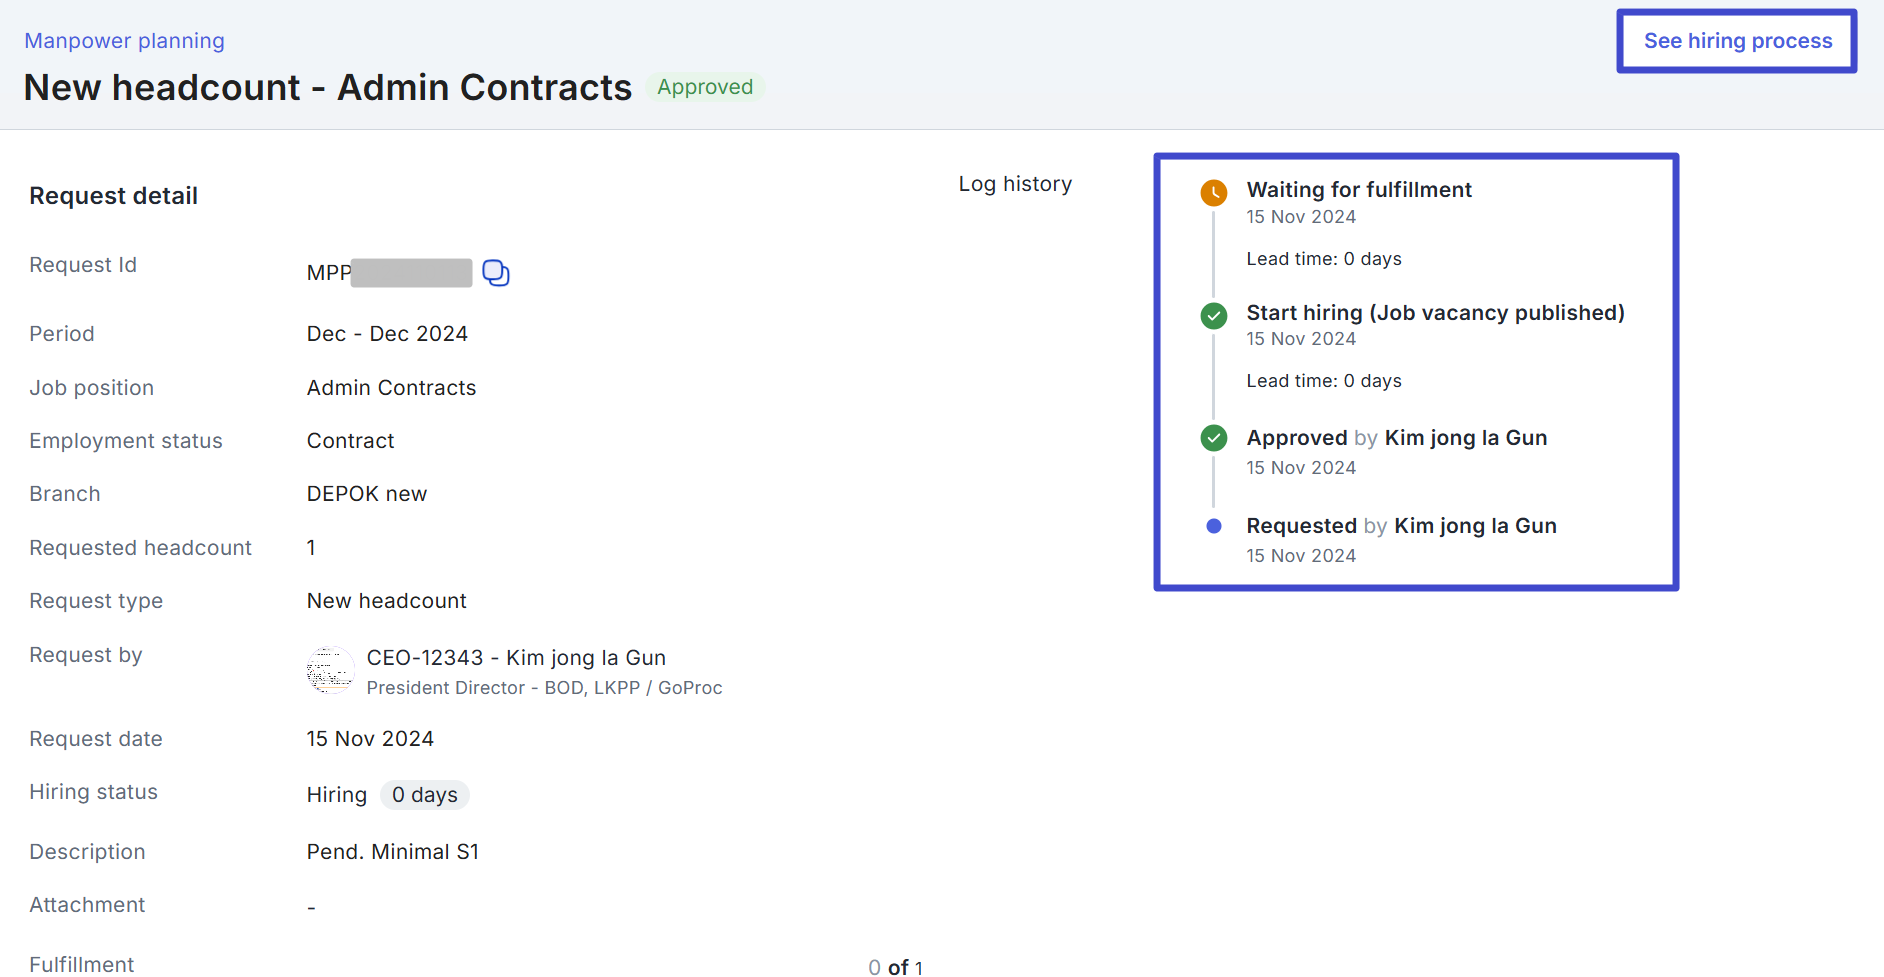
Task: Go back to Manpower planning
Action: click(x=124, y=41)
